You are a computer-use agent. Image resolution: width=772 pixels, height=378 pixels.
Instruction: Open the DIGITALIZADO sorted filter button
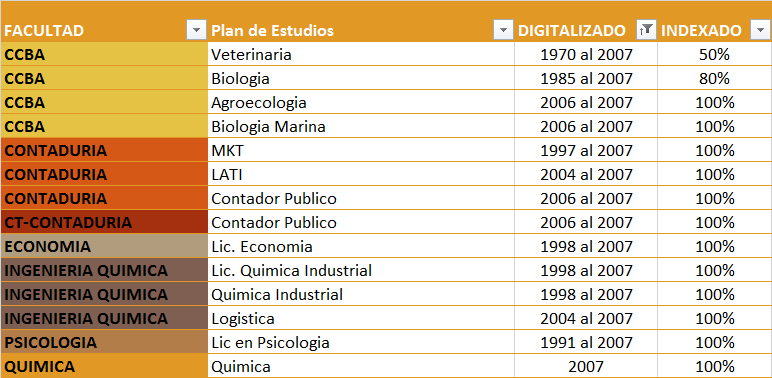click(646, 31)
